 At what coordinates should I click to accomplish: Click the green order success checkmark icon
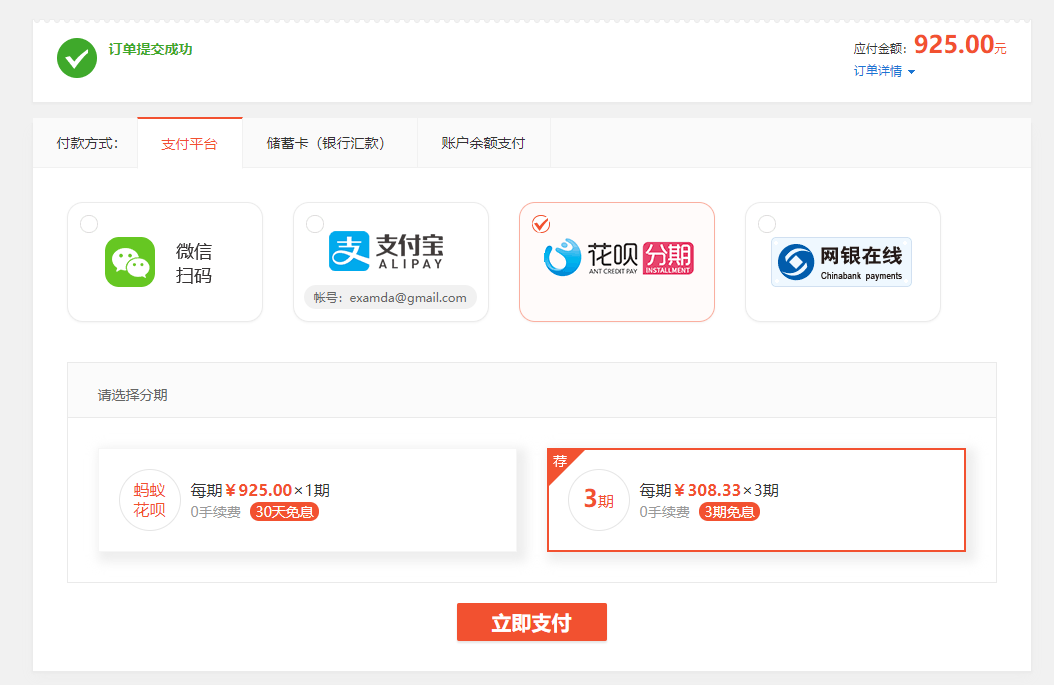pos(77,58)
